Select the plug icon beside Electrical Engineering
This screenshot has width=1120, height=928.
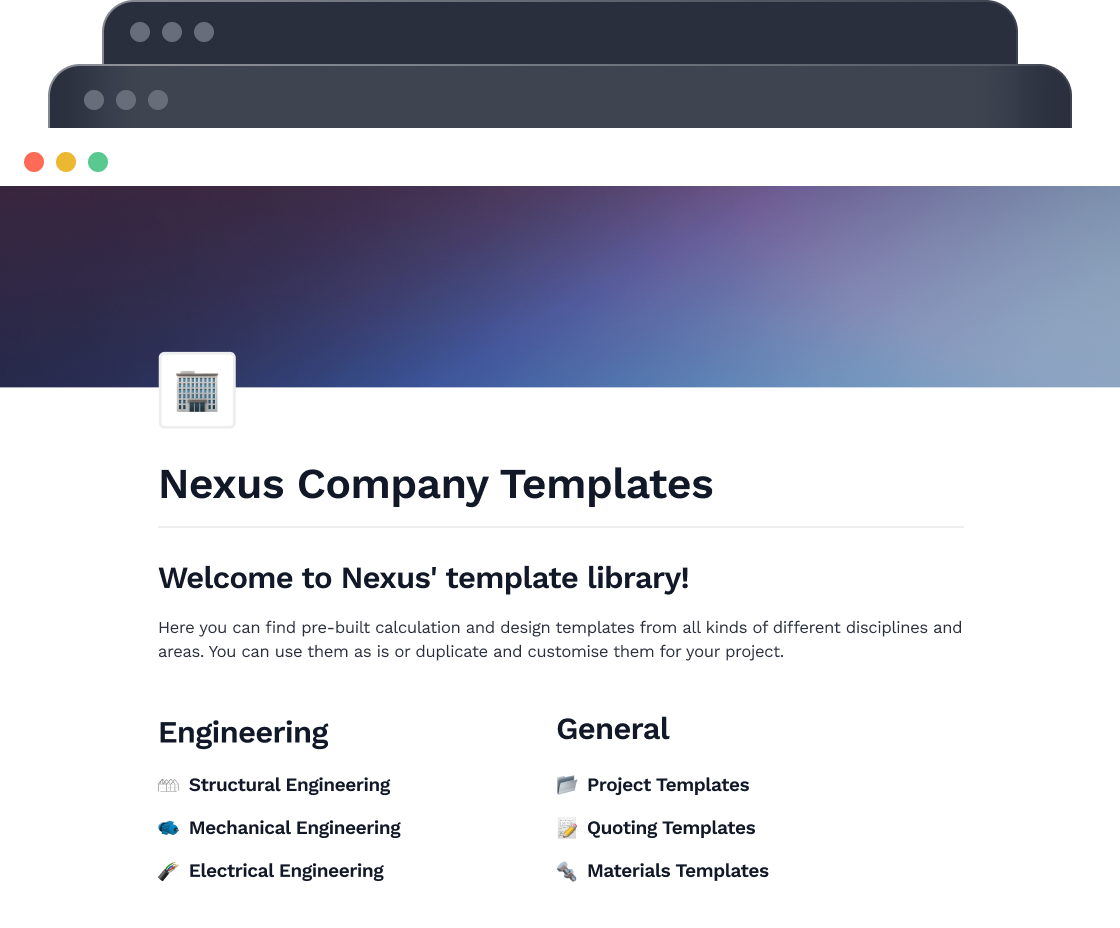(168, 871)
